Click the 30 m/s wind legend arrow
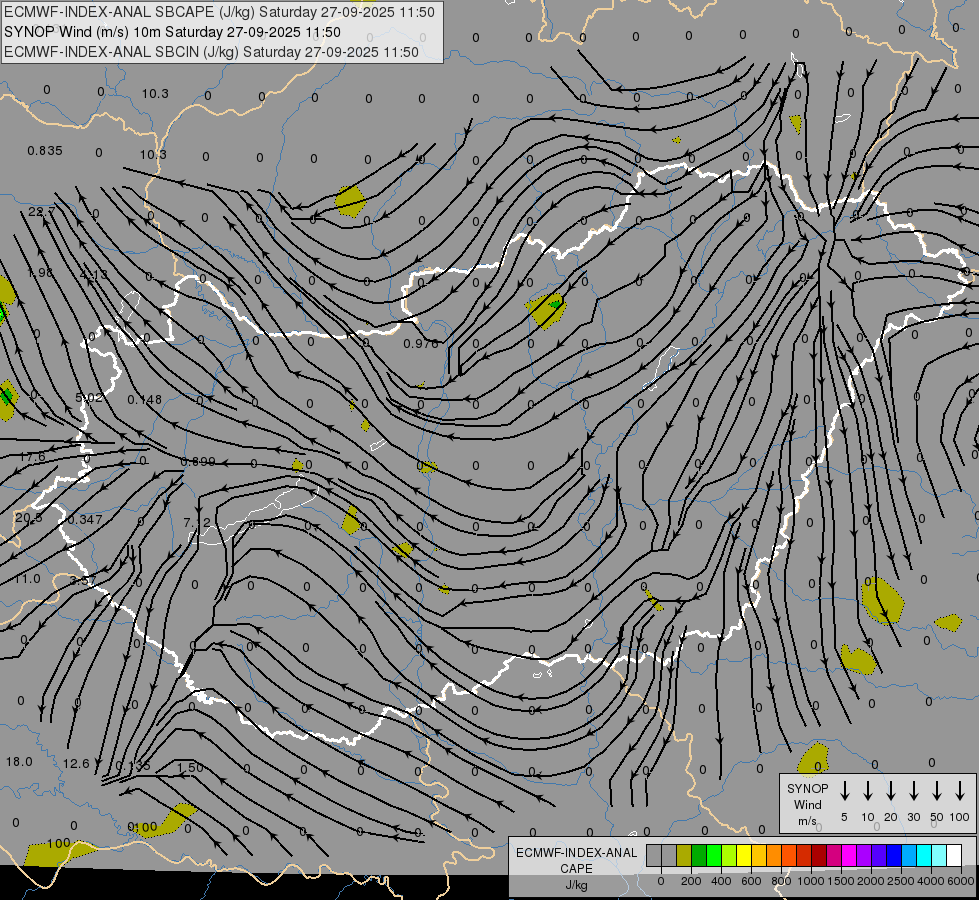Viewport: 979px width, 900px height. click(913, 791)
